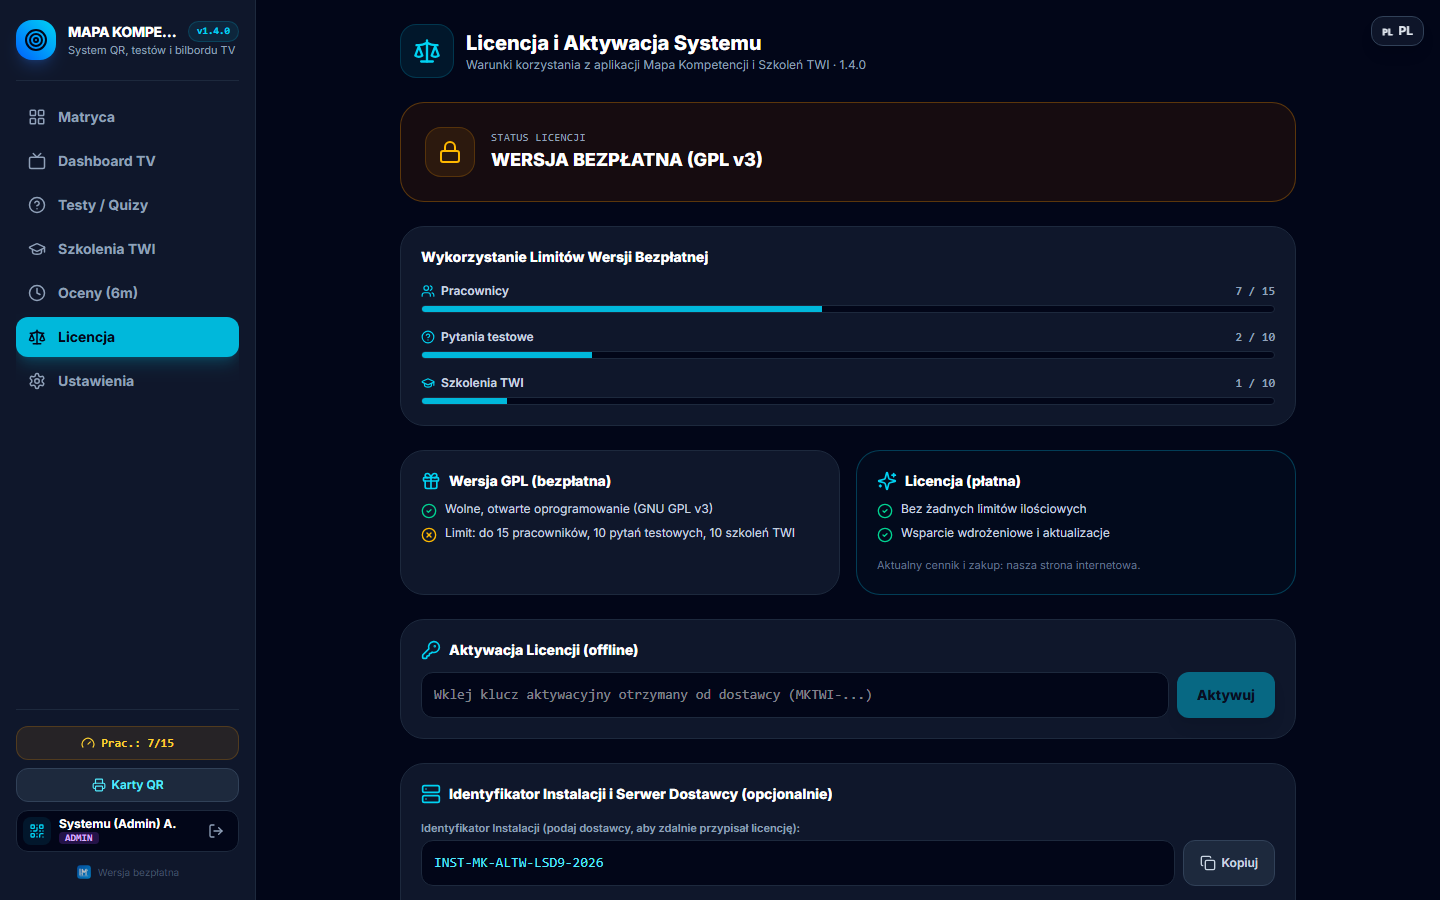Click the question icon beside Pytania testowe

point(428,337)
